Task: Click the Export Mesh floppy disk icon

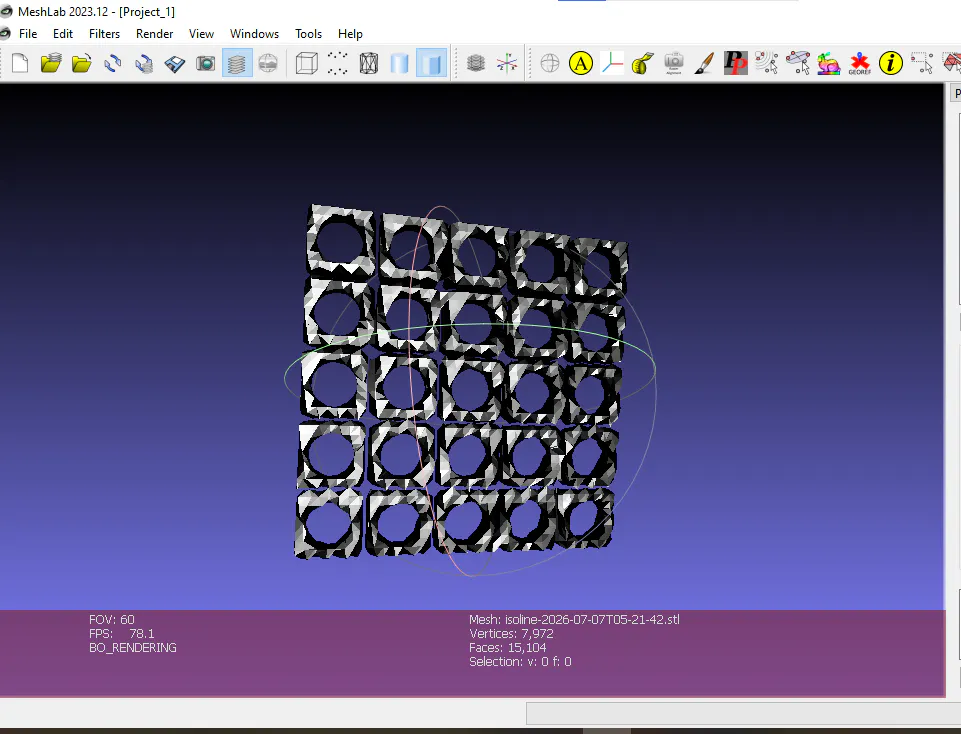Action: point(175,63)
